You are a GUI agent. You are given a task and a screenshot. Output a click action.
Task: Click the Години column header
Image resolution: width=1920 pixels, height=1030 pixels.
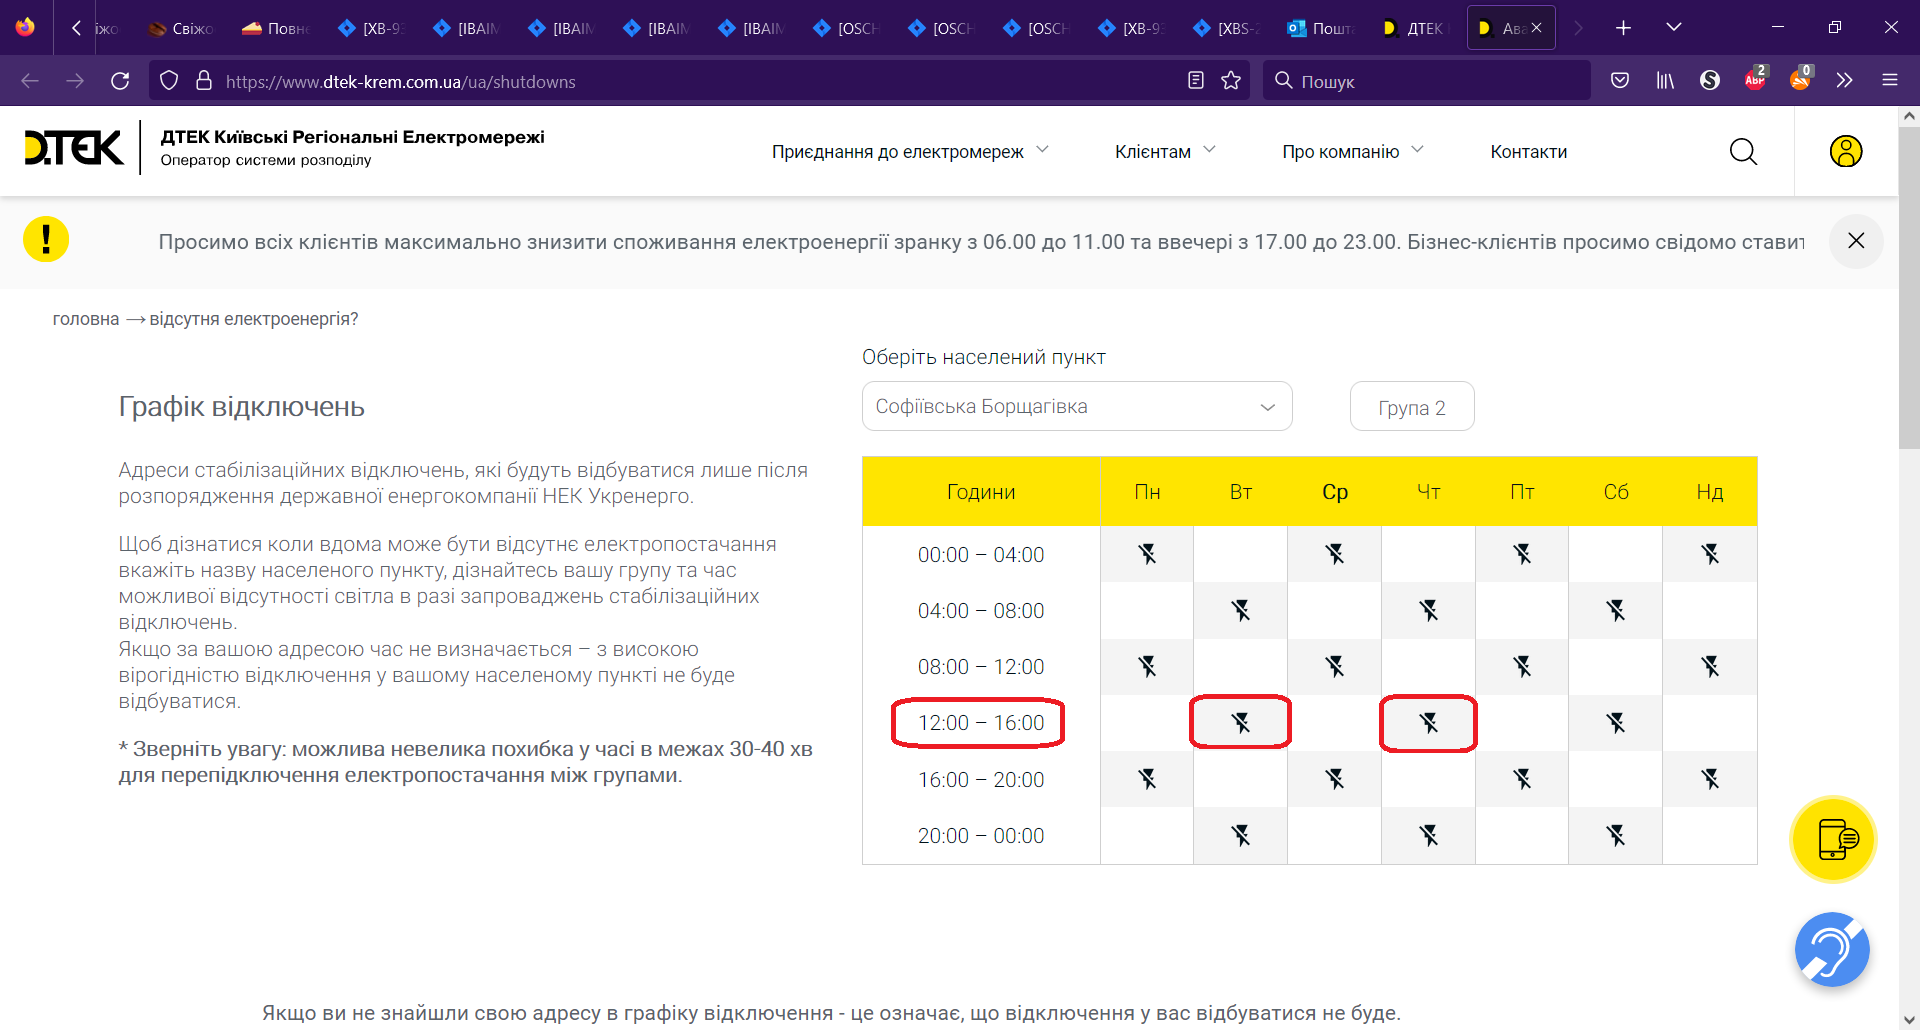tap(981, 491)
